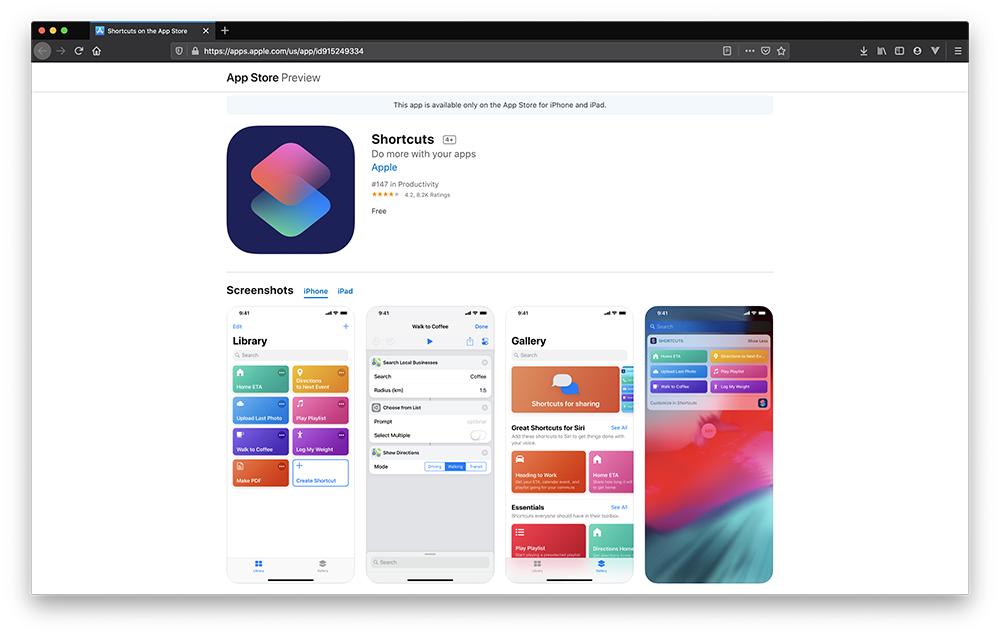Open the Firefox account icon
This screenshot has height=636, width=1000.
pos(917,51)
